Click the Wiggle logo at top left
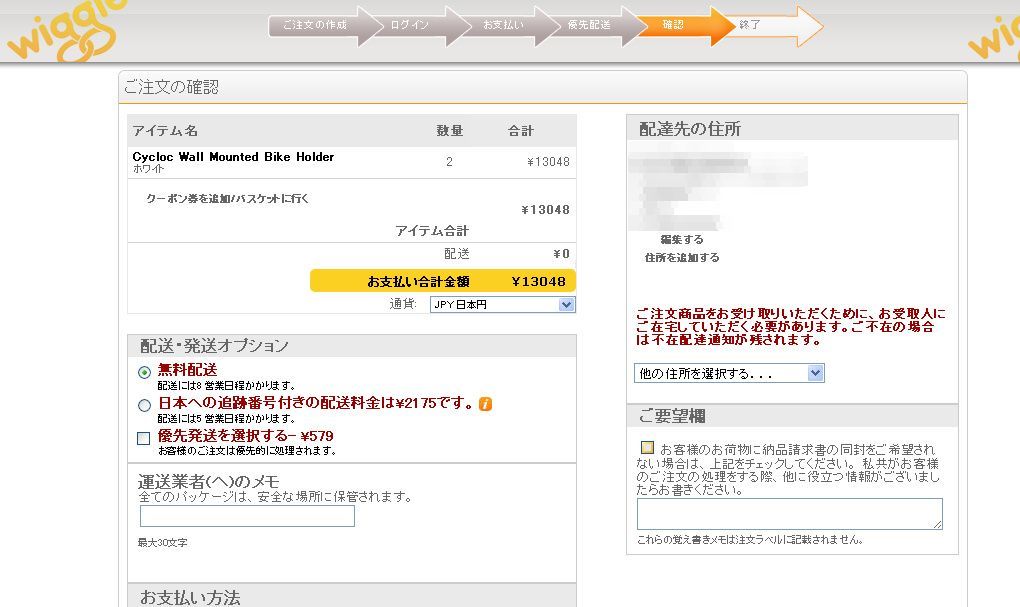1020x607 pixels. pos(65,30)
